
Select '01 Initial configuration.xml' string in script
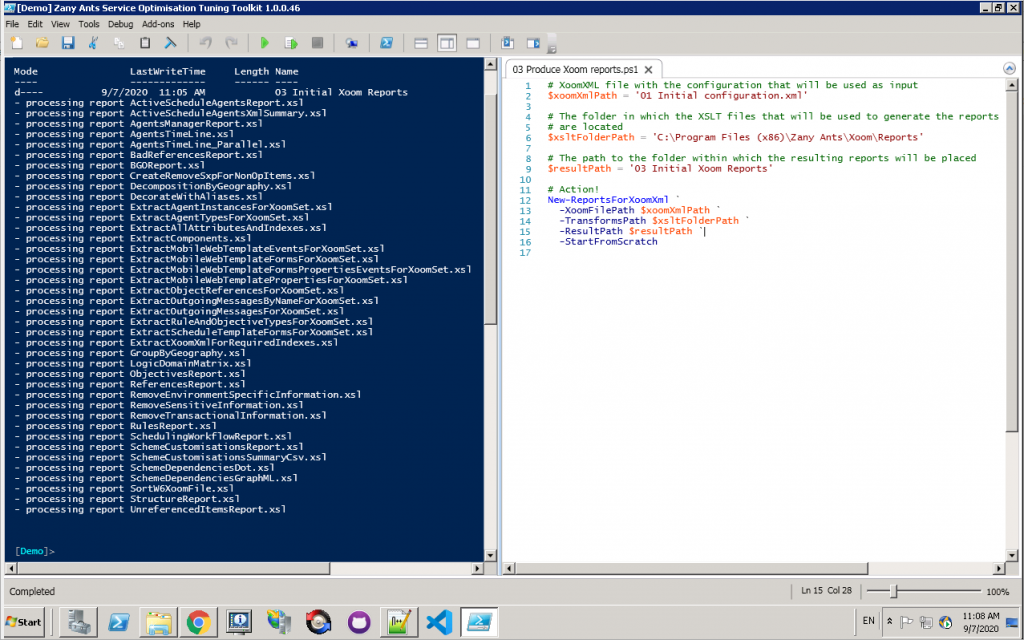coord(721,95)
